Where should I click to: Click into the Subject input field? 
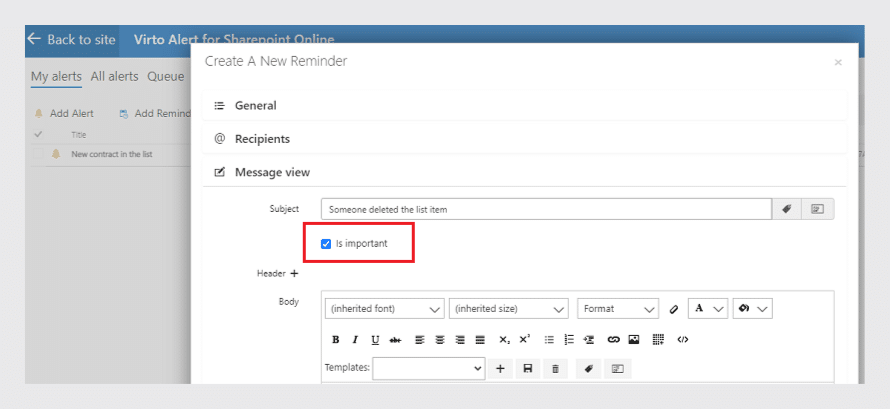coord(546,209)
